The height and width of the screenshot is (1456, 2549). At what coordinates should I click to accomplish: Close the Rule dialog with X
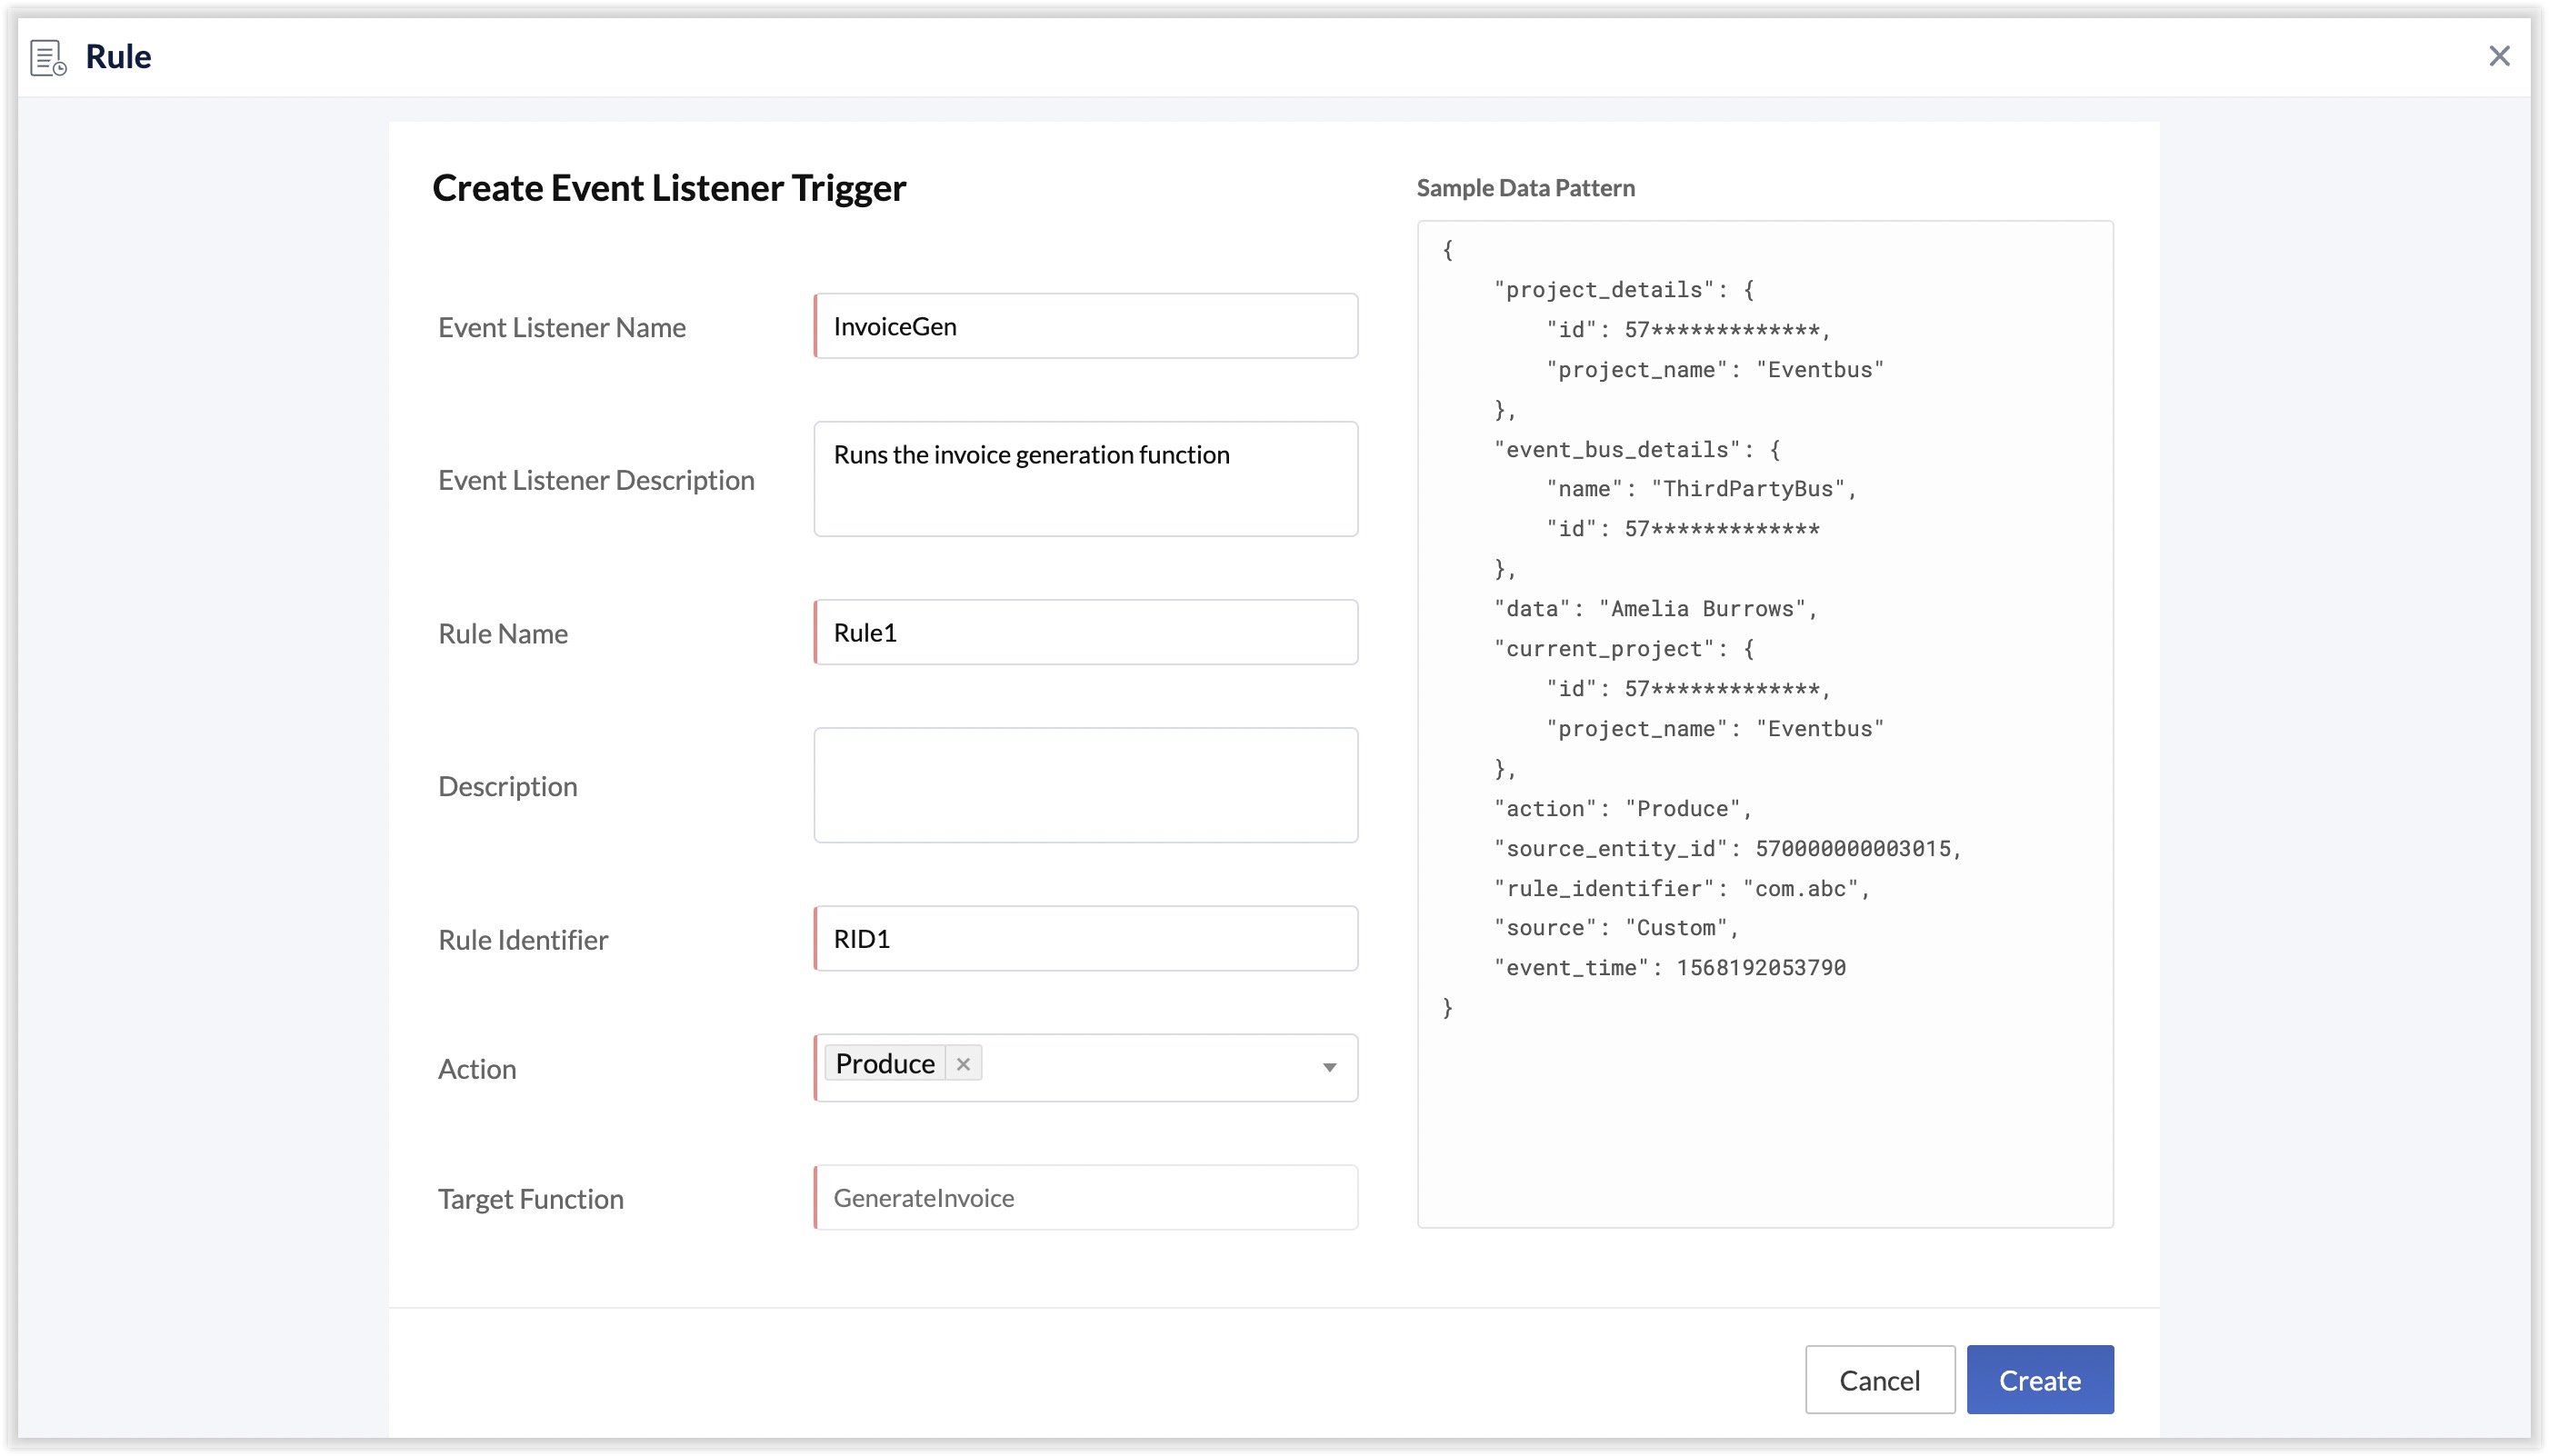[x=2498, y=56]
